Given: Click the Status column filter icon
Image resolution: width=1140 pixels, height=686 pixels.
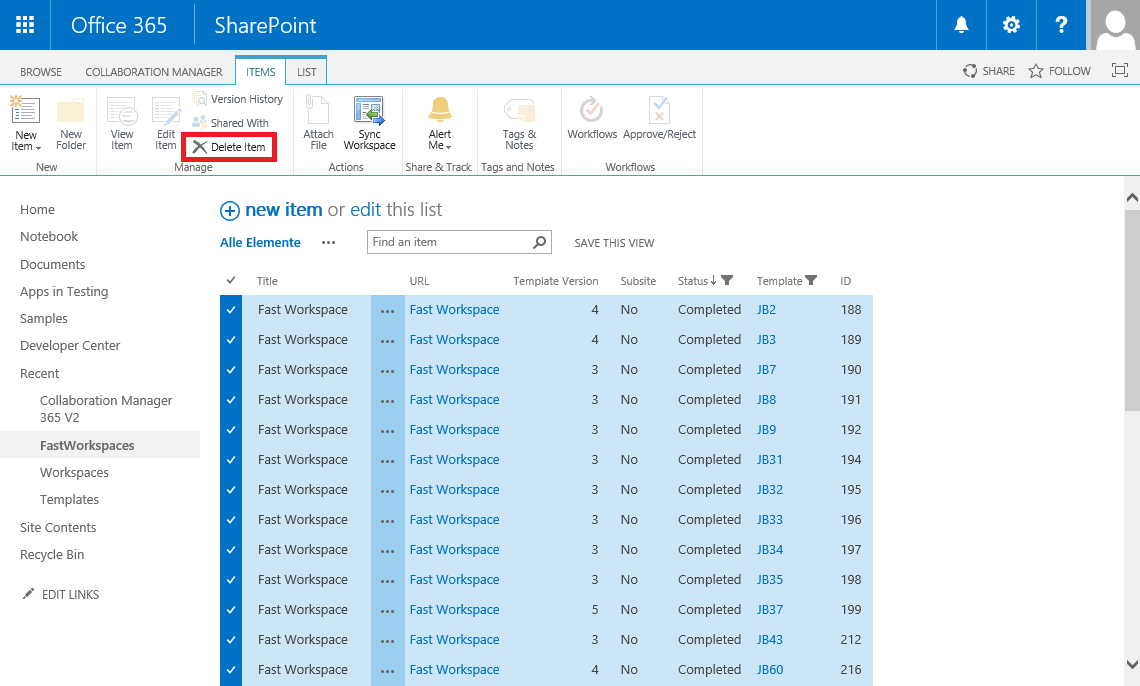Looking at the screenshot, I should coord(727,281).
